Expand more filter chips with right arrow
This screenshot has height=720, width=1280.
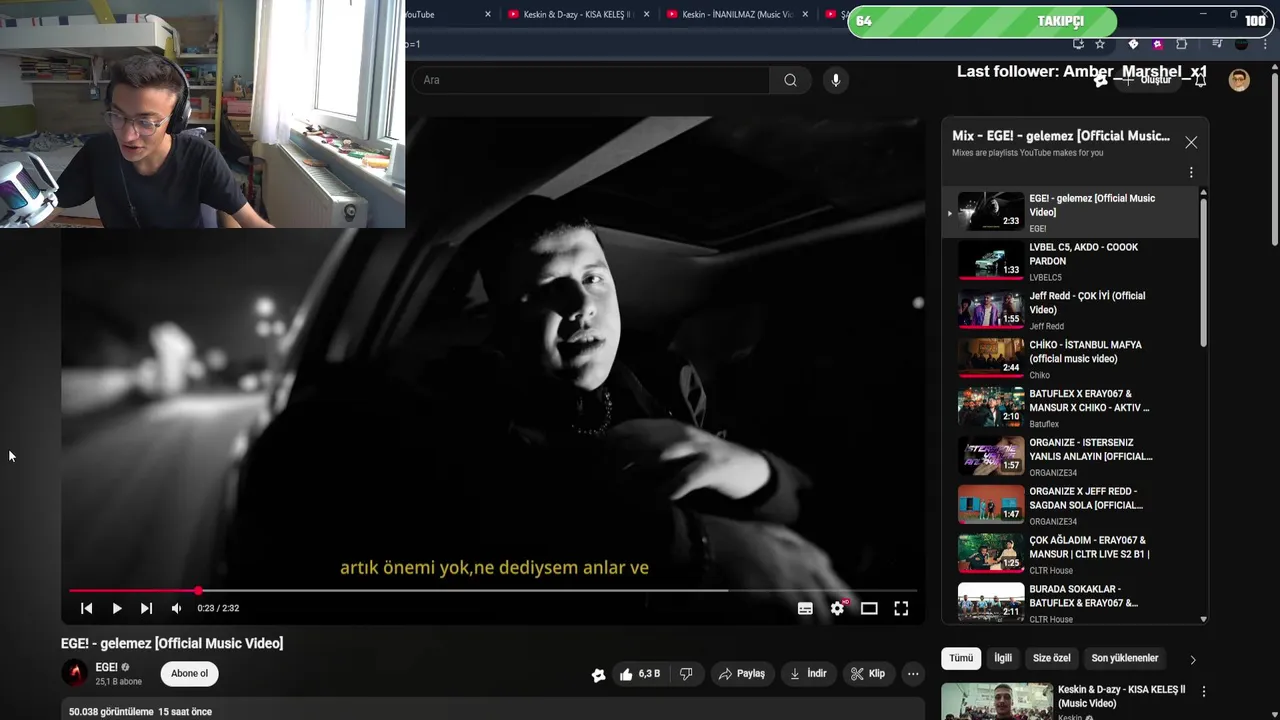point(1192,659)
